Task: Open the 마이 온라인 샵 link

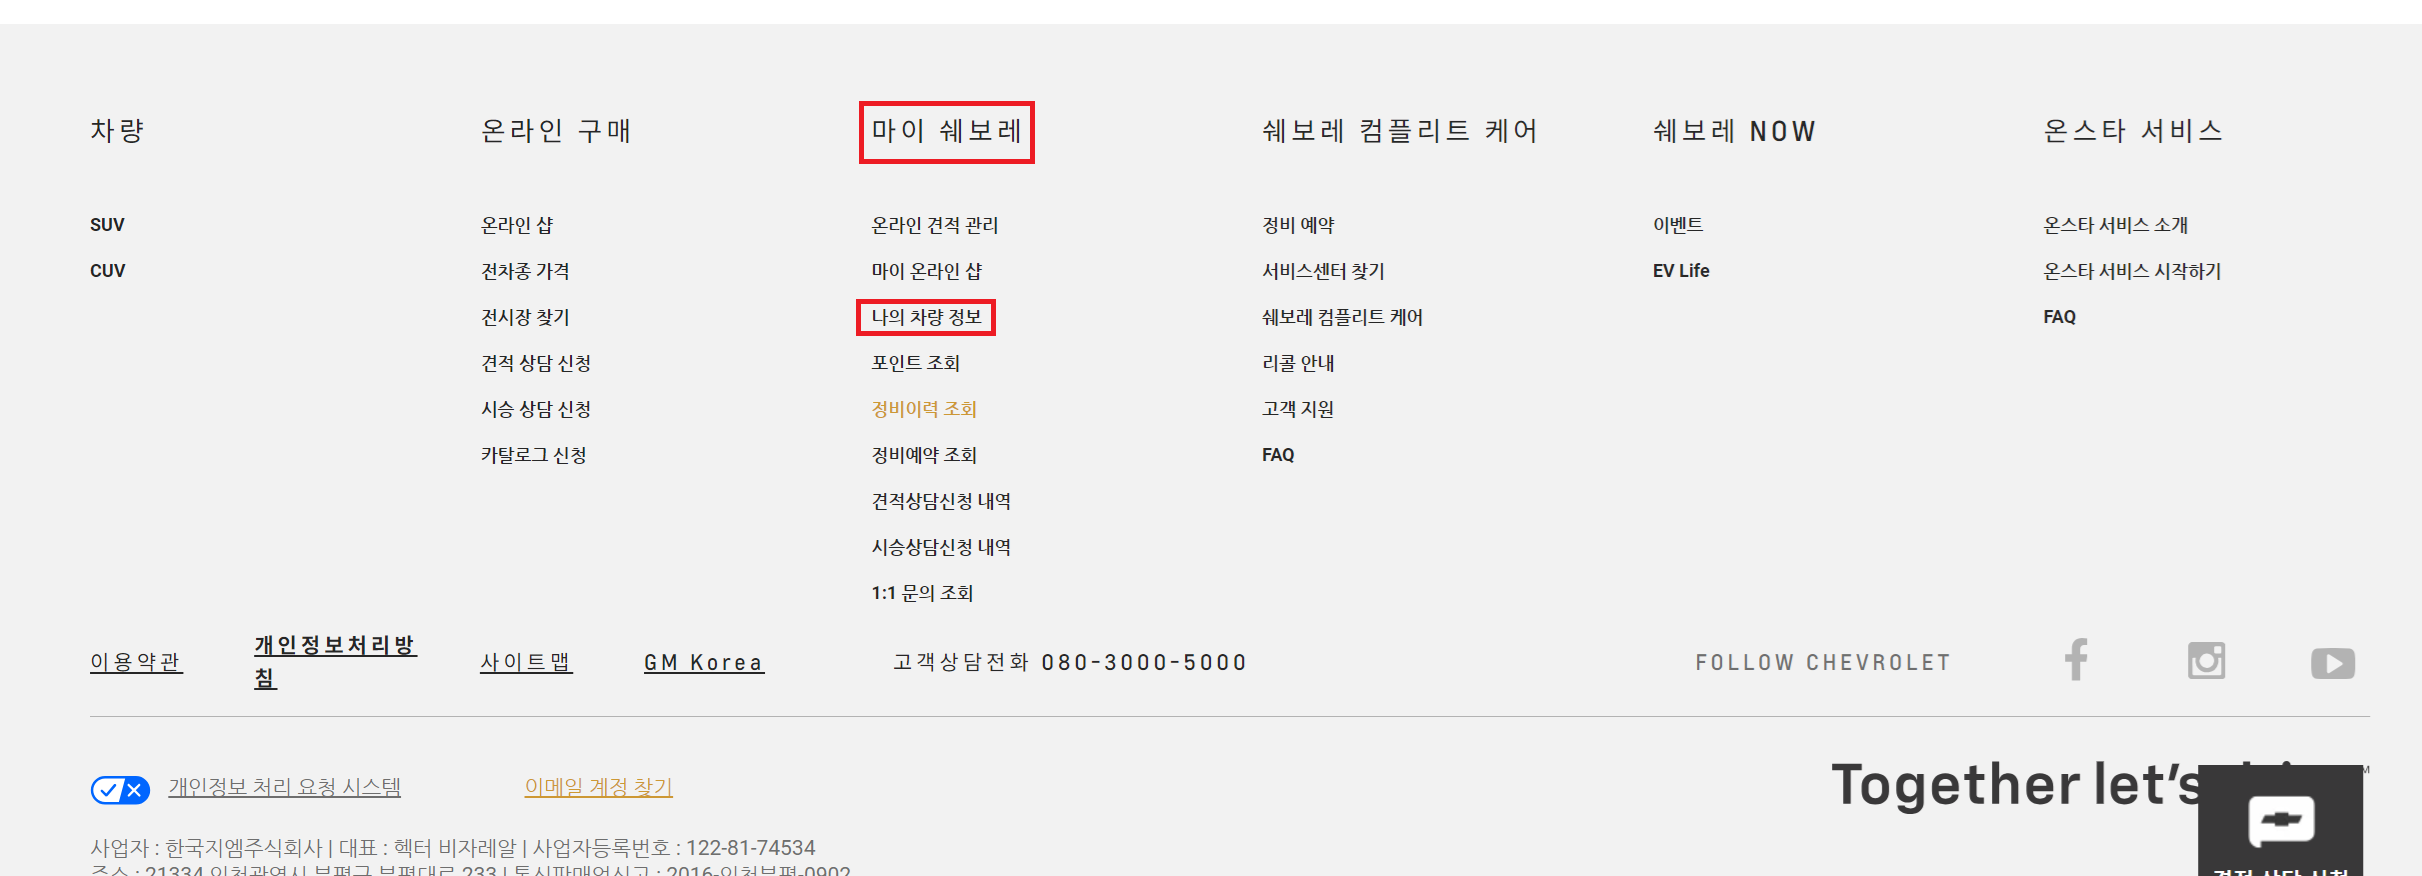Action: pos(927,271)
